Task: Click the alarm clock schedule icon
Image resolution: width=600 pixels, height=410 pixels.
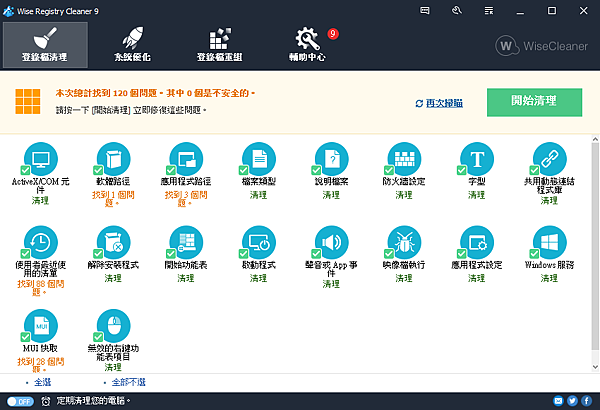Action: pyautogui.click(x=46, y=401)
